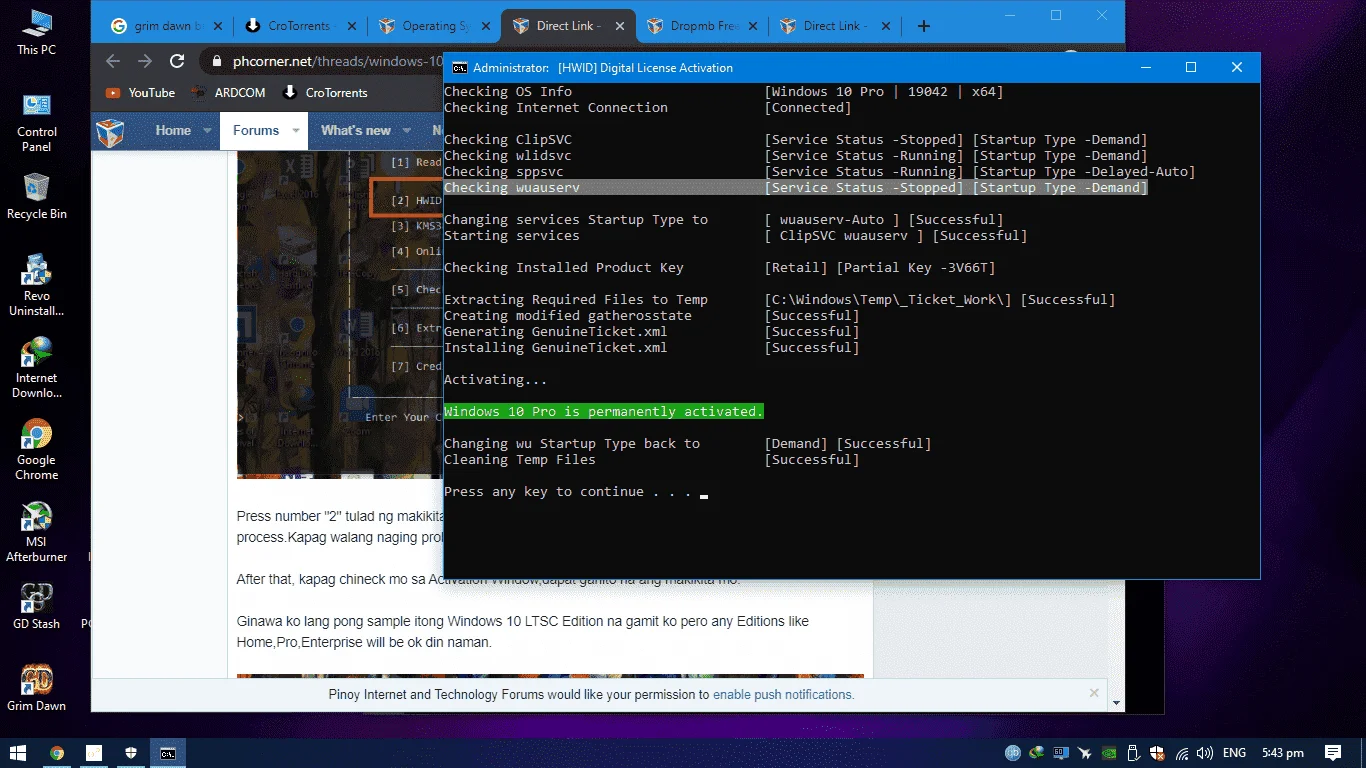Close the CroTorrents Chrome tab
Screen dimensions: 1366x768
point(352,26)
